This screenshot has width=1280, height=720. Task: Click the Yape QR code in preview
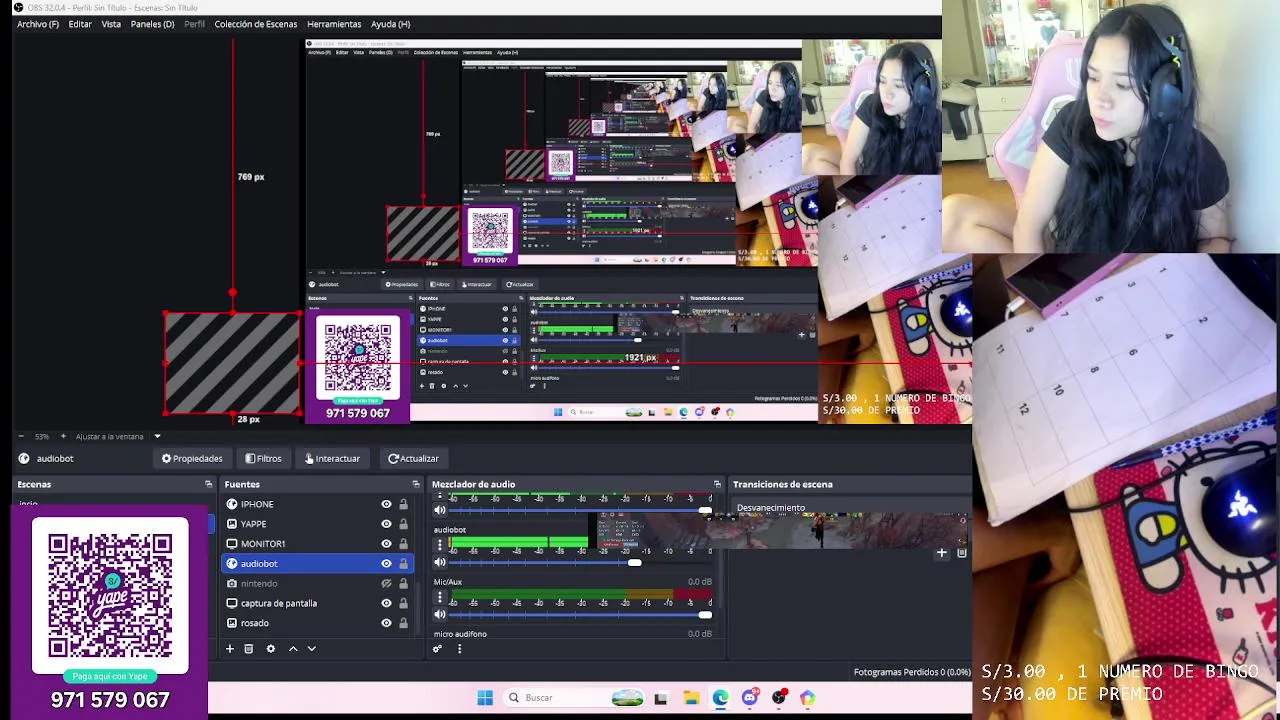(357, 357)
